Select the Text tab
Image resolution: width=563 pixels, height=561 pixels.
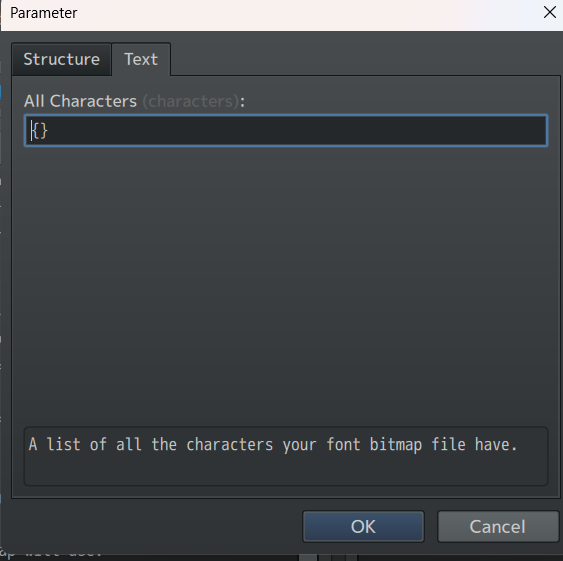[141, 59]
